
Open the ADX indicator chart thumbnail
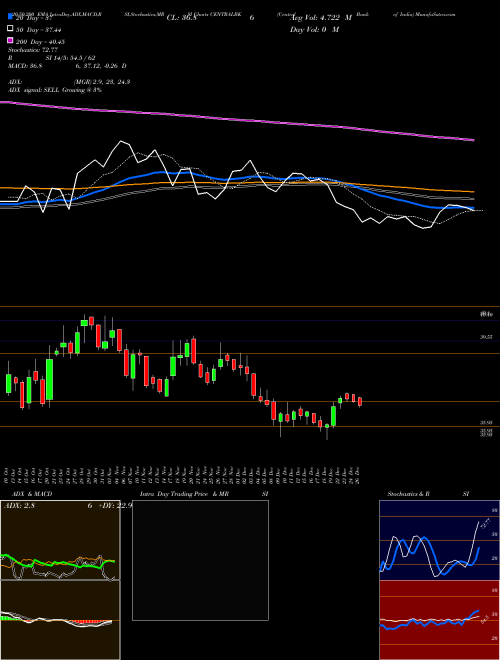pyautogui.click(x=60, y=540)
